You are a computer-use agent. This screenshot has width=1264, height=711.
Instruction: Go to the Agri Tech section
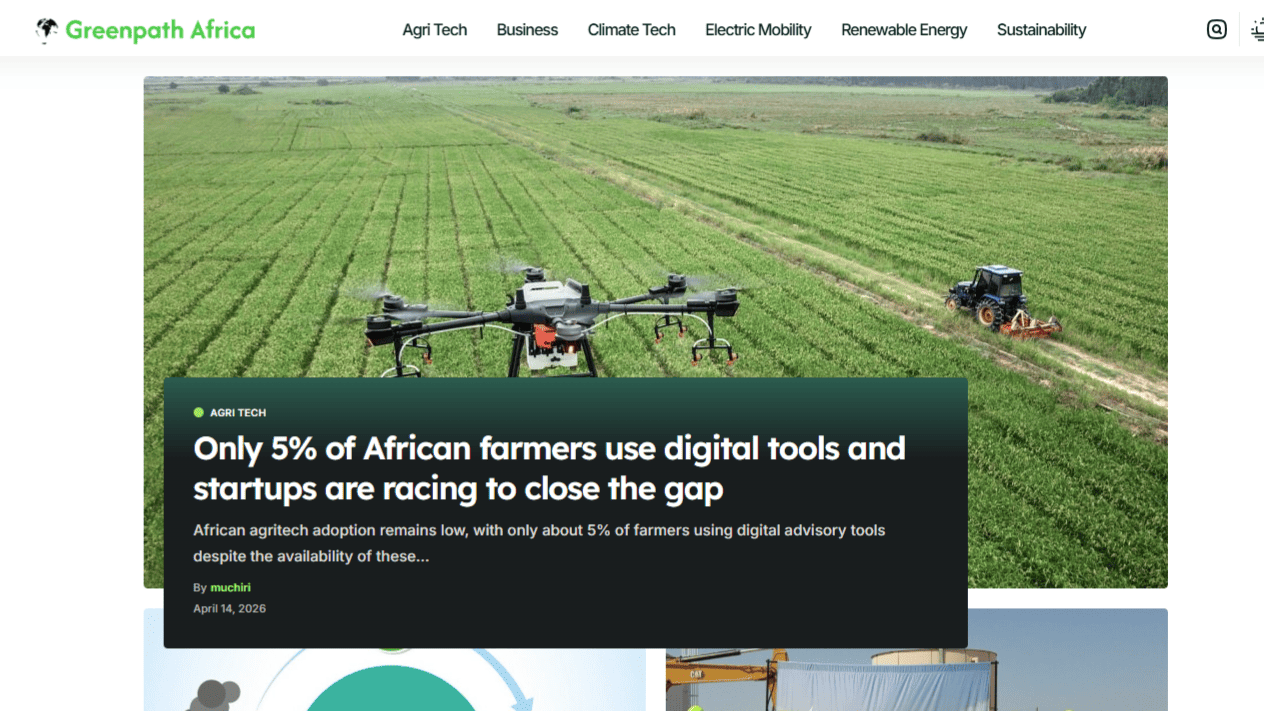click(x=434, y=29)
